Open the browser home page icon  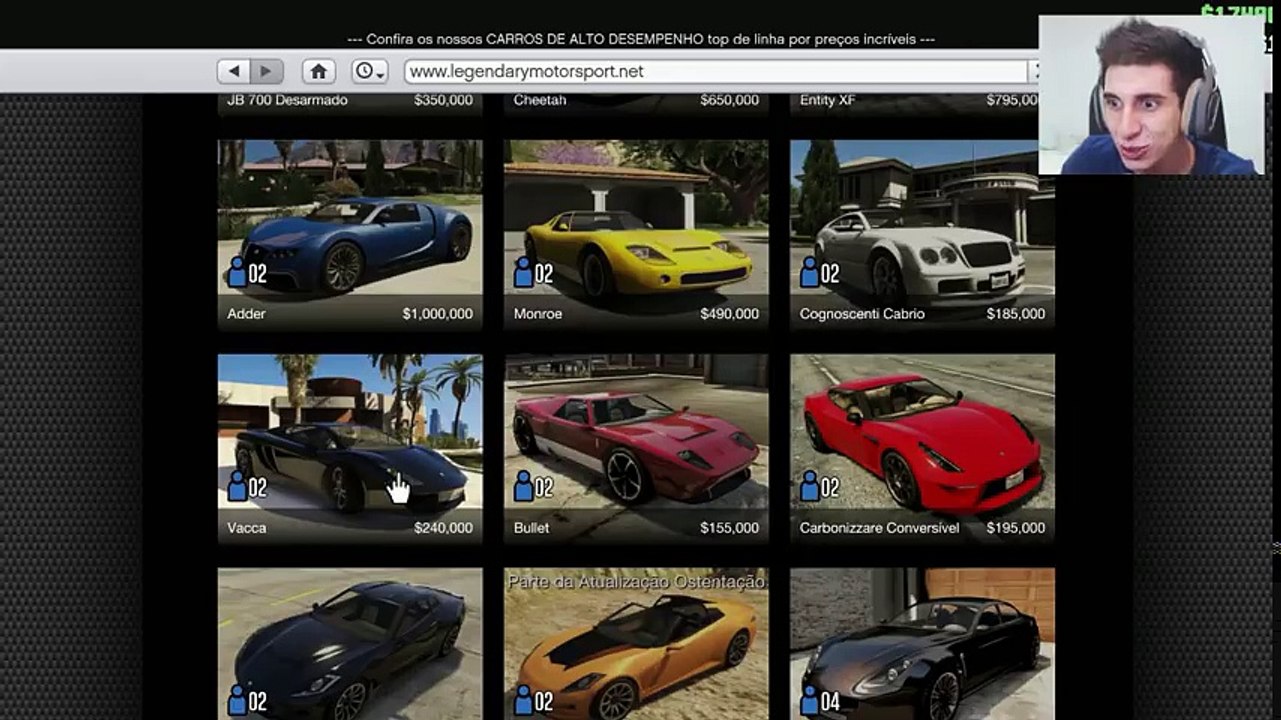click(318, 71)
